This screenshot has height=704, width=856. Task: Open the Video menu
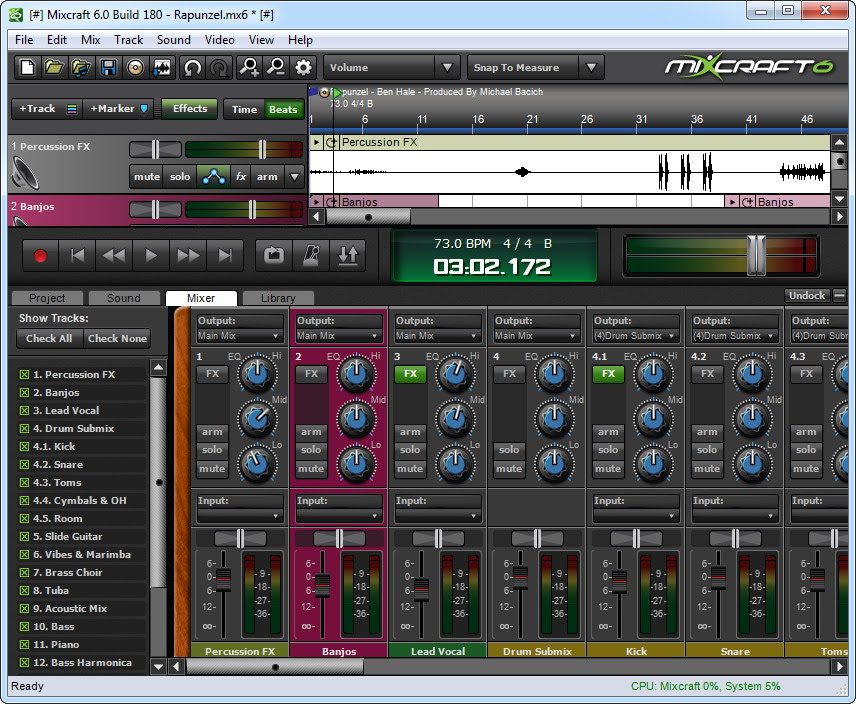[x=219, y=40]
